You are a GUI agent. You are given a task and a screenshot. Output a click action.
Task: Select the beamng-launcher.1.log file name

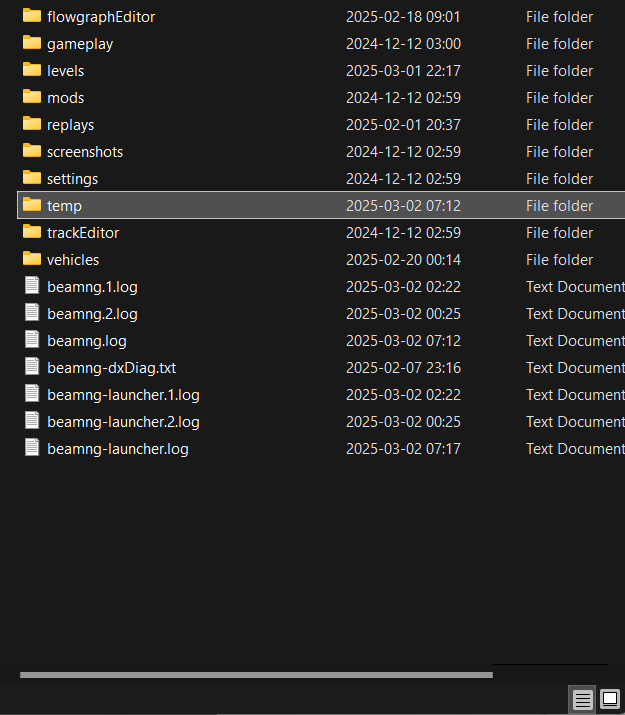(x=124, y=394)
